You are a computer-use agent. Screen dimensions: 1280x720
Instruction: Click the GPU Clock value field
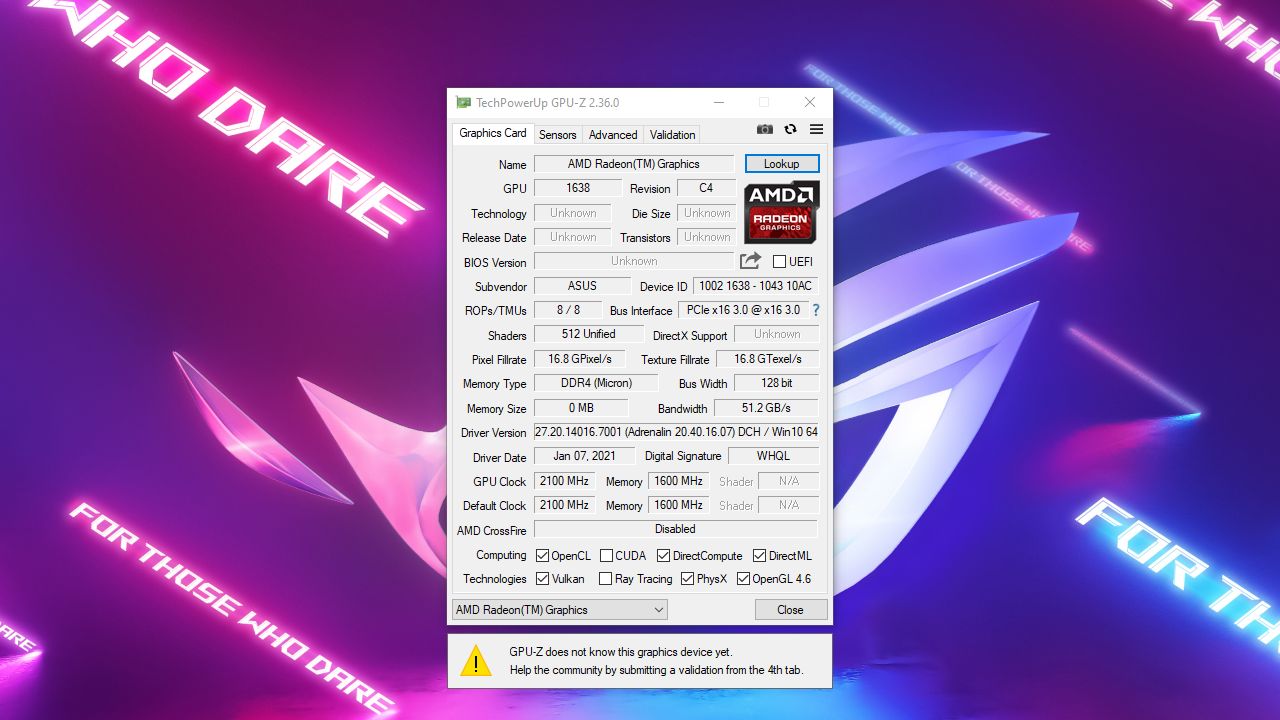coord(563,481)
